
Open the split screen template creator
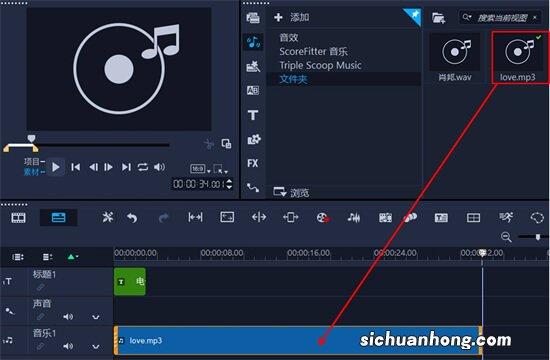click(473, 218)
